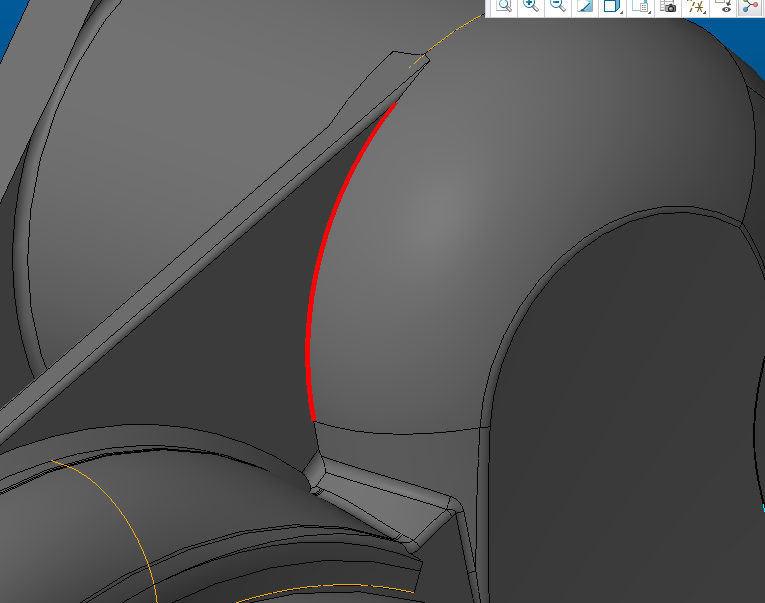
Task: Select the Zoom Out tool
Action: 558,7
